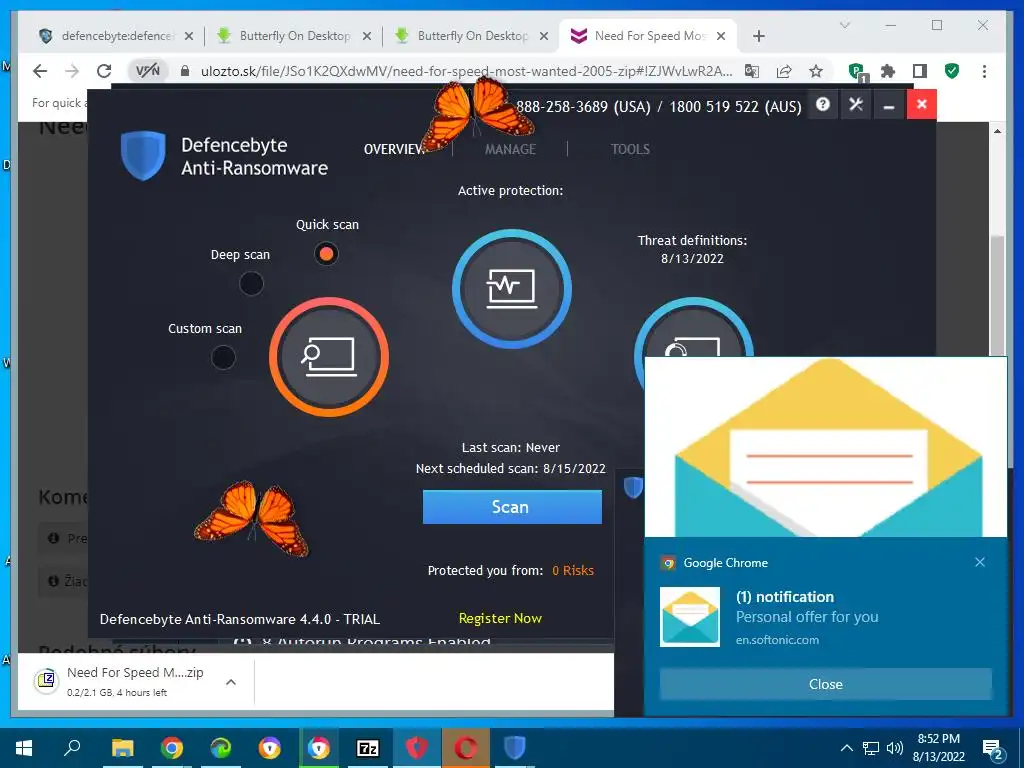Select the Deep scan radio option
1024x768 pixels.
click(251, 283)
